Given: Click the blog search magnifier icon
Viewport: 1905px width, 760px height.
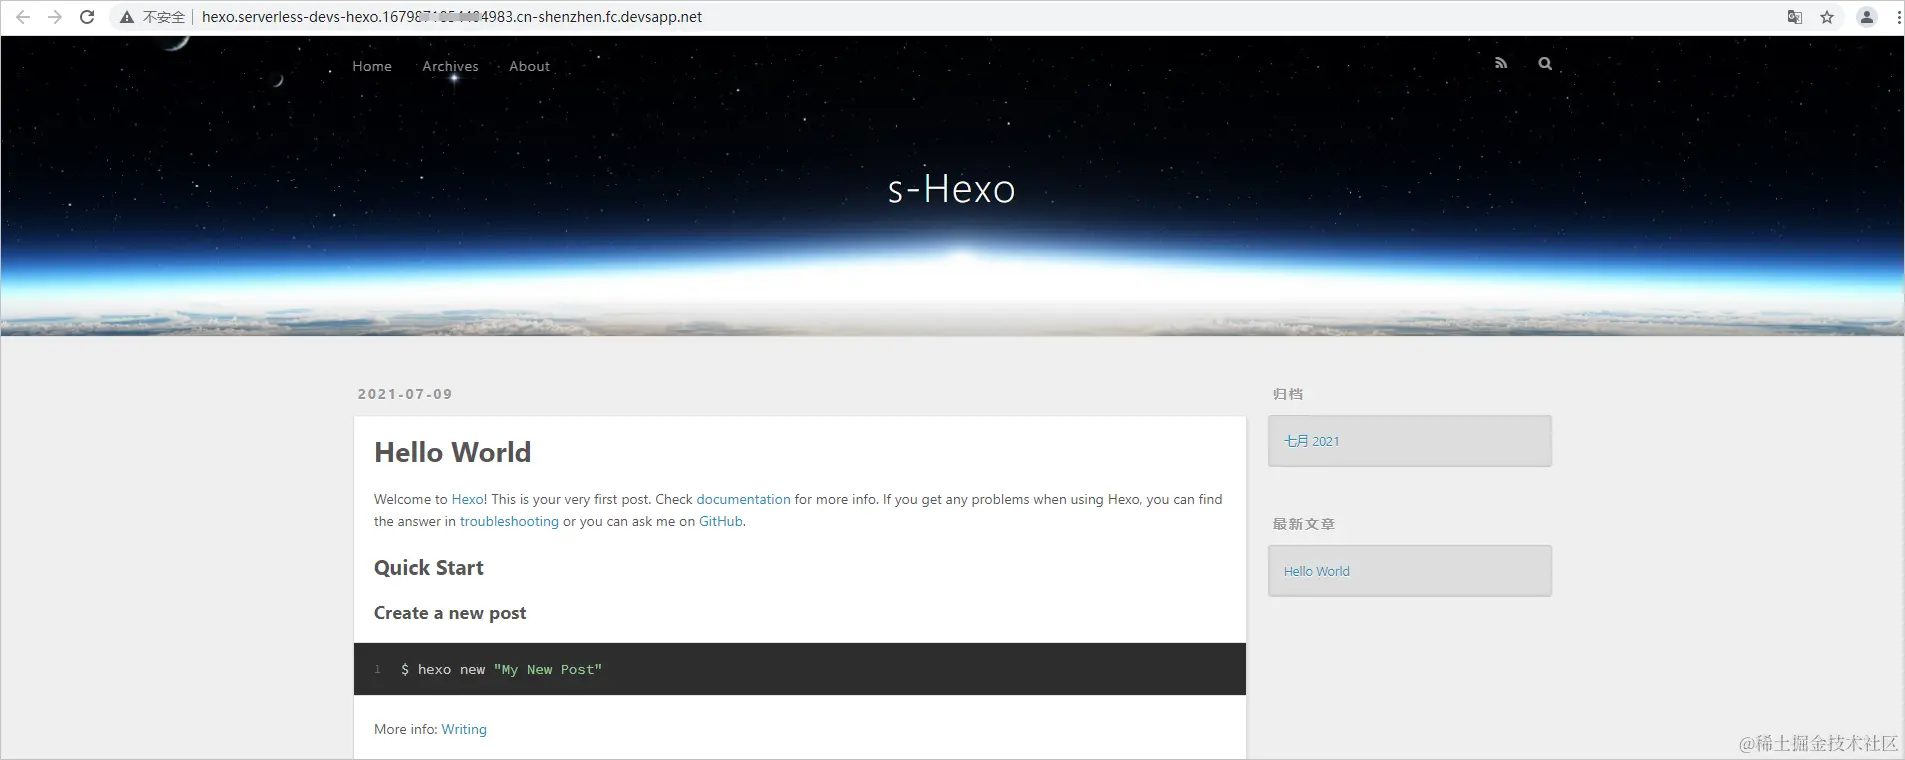Looking at the screenshot, I should coord(1545,63).
